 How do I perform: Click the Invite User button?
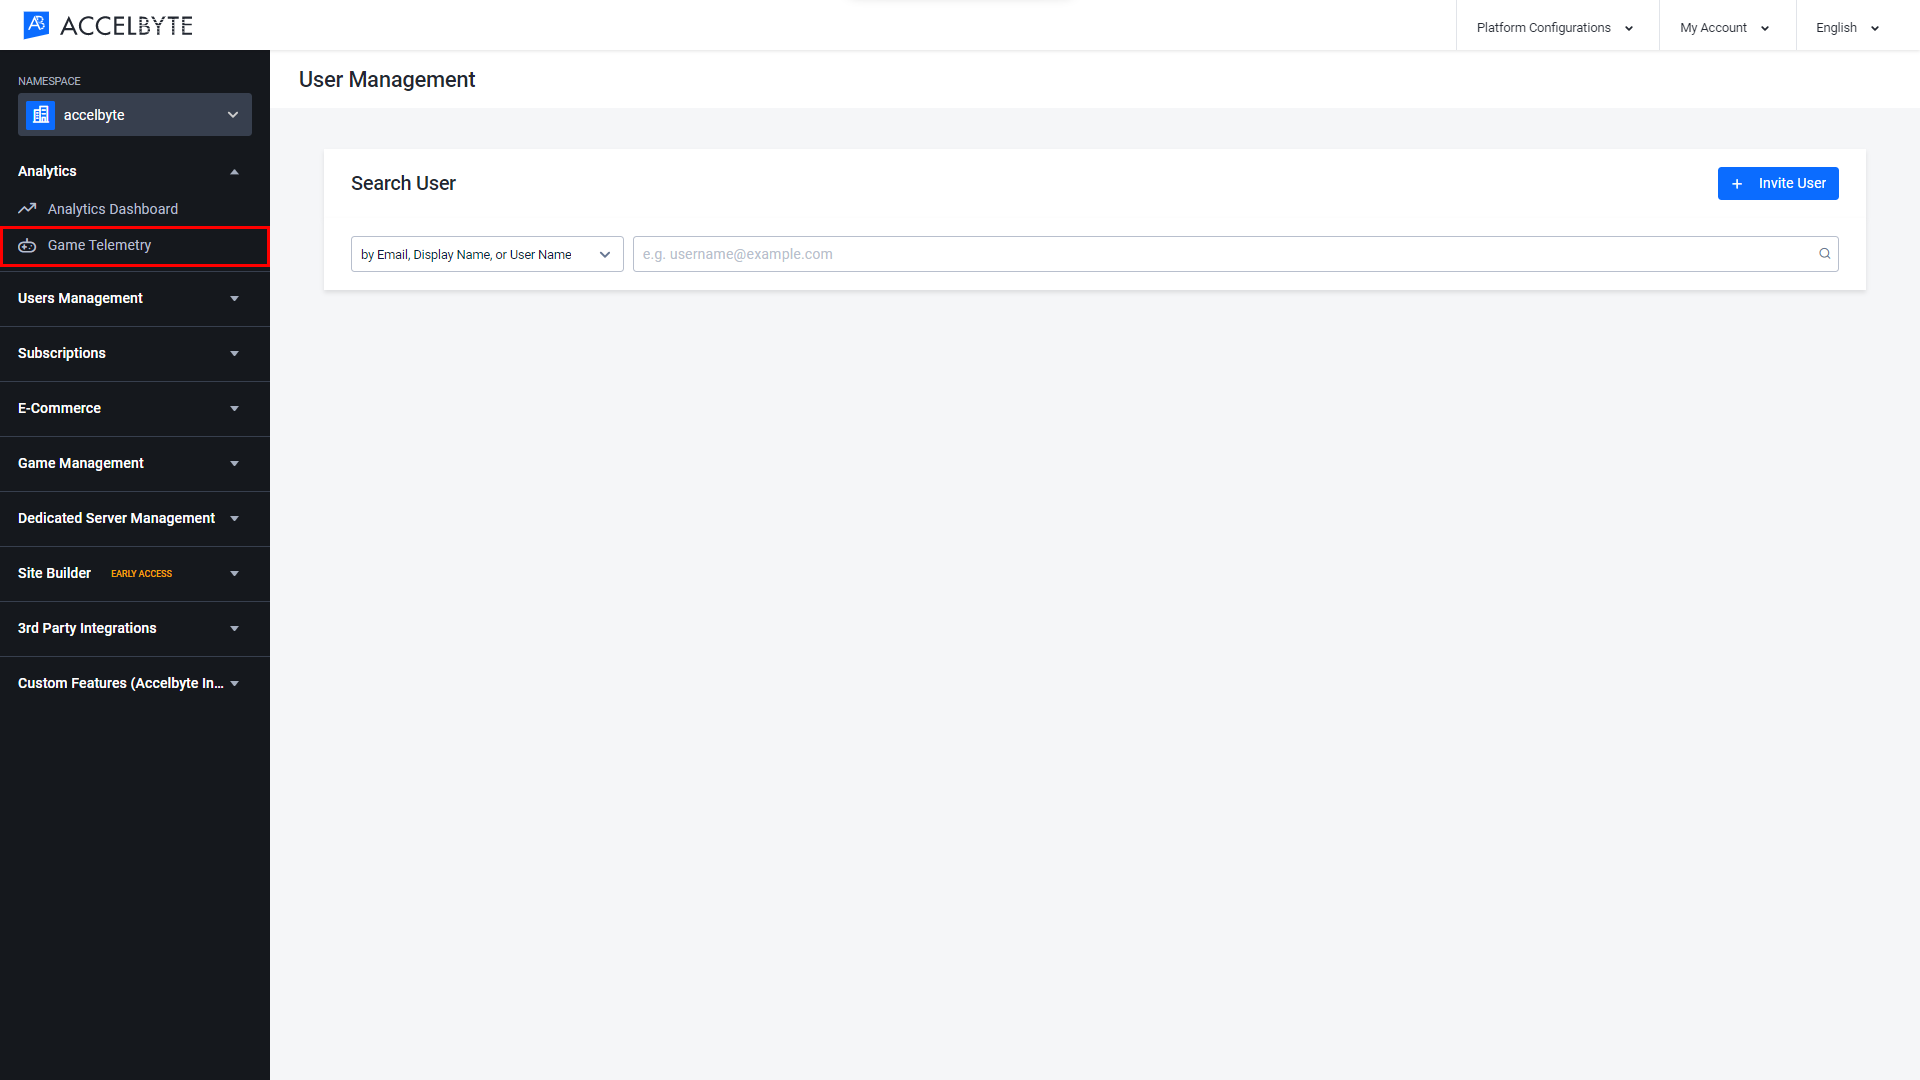(1779, 183)
